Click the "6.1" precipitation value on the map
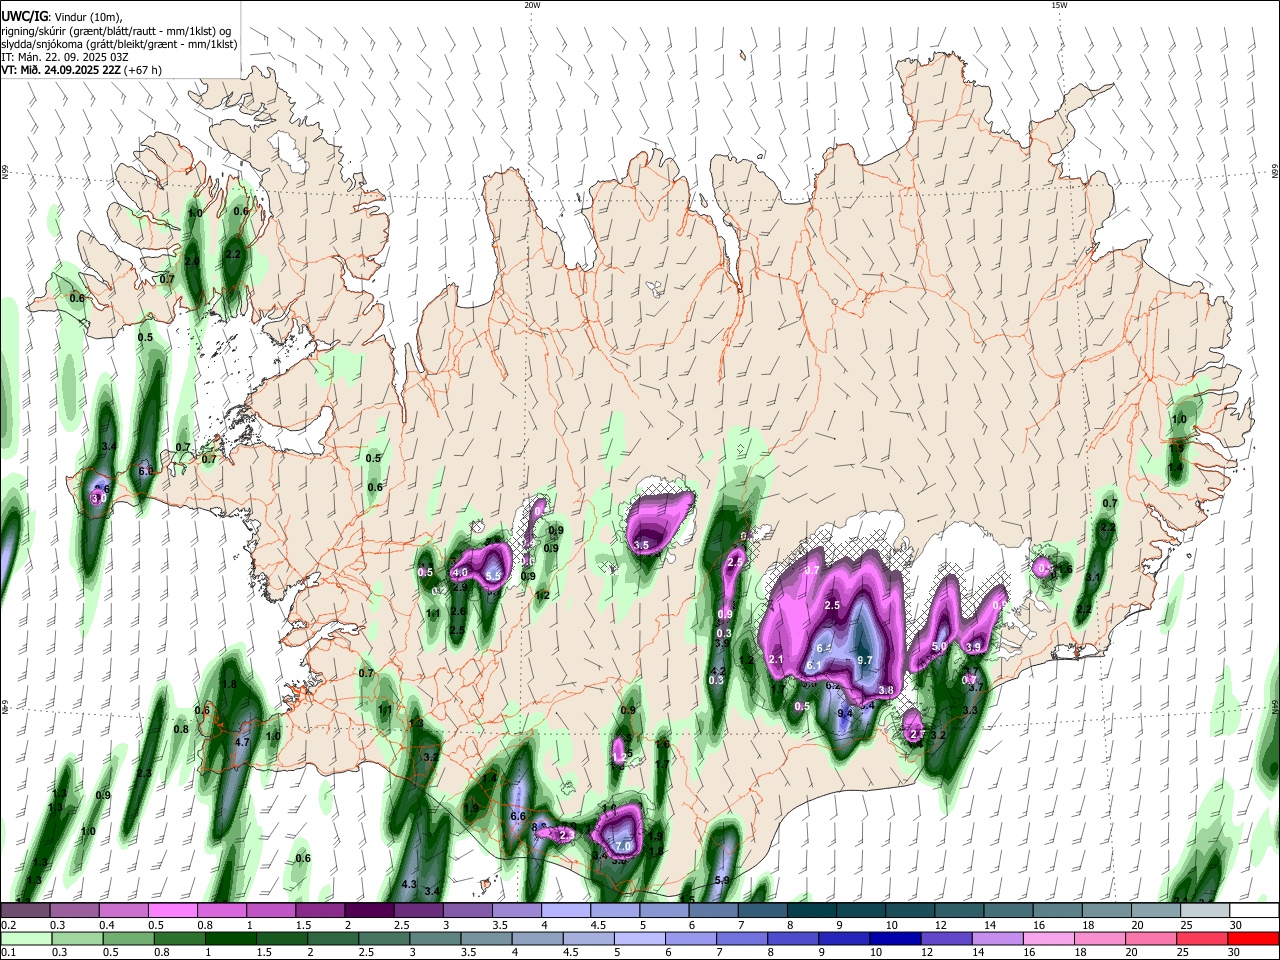 point(814,665)
